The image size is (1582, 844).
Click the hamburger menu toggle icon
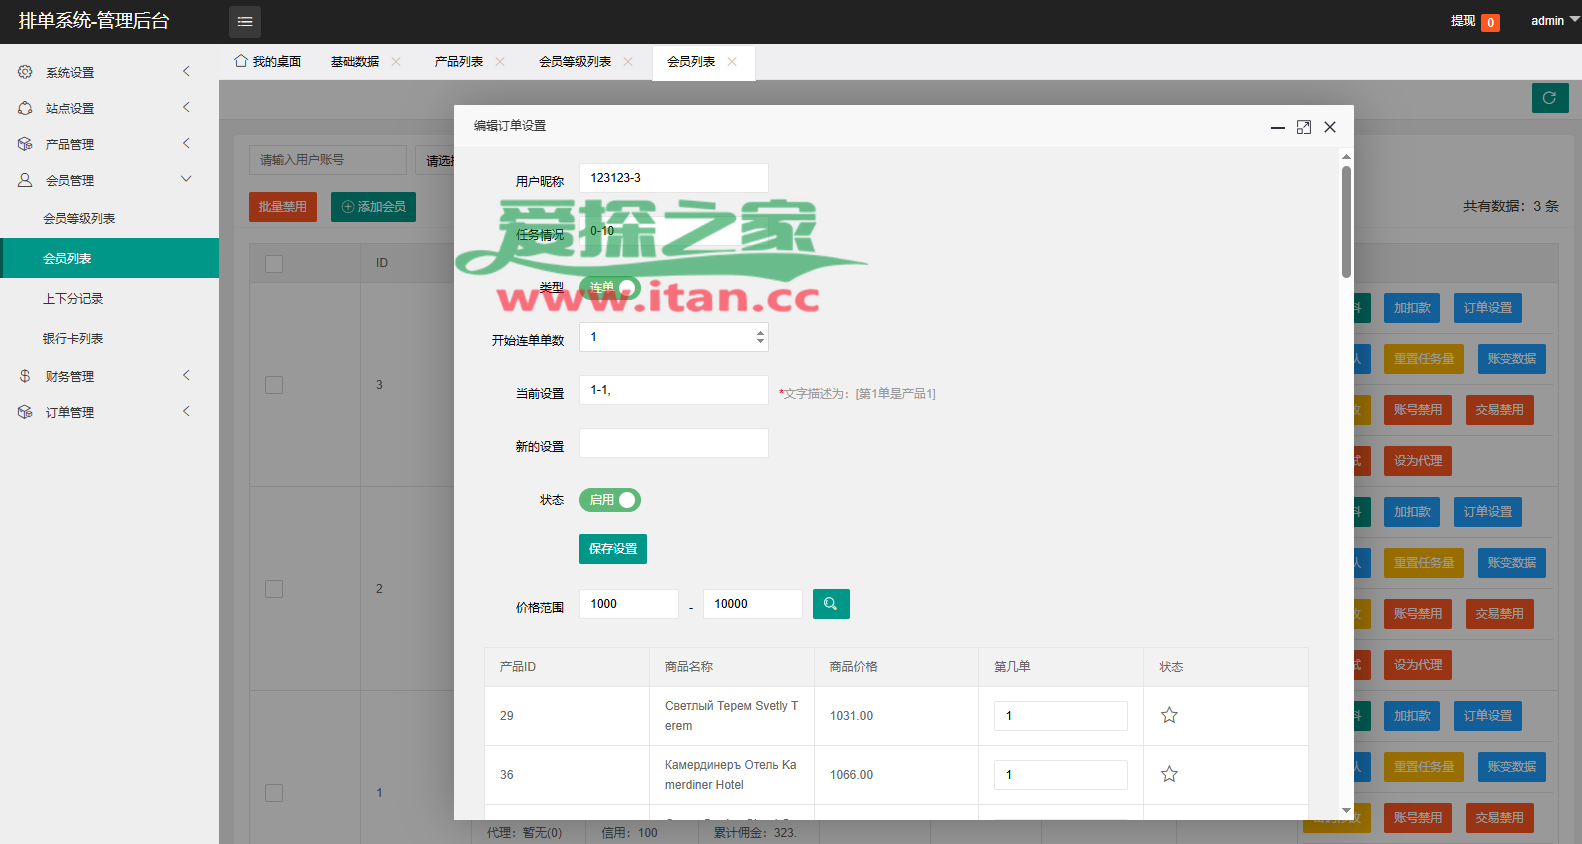click(x=245, y=21)
